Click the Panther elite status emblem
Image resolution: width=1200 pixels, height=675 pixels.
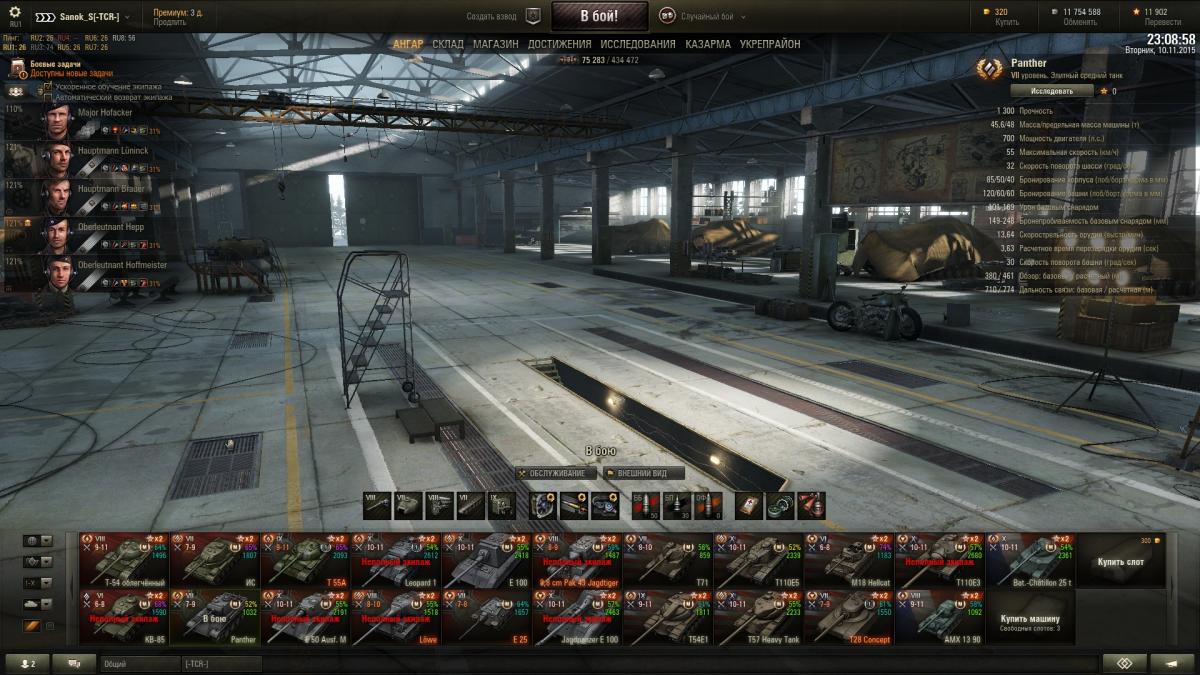point(991,68)
